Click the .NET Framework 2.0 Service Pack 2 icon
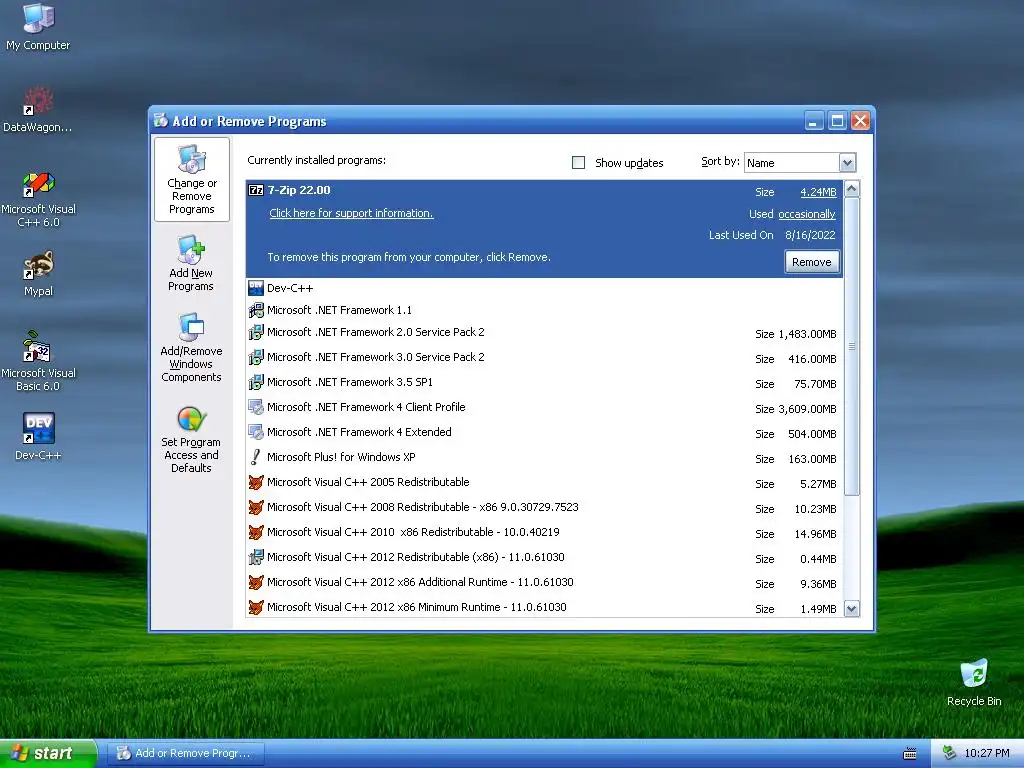Viewport: 1024px width, 768px height. point(256,332)
